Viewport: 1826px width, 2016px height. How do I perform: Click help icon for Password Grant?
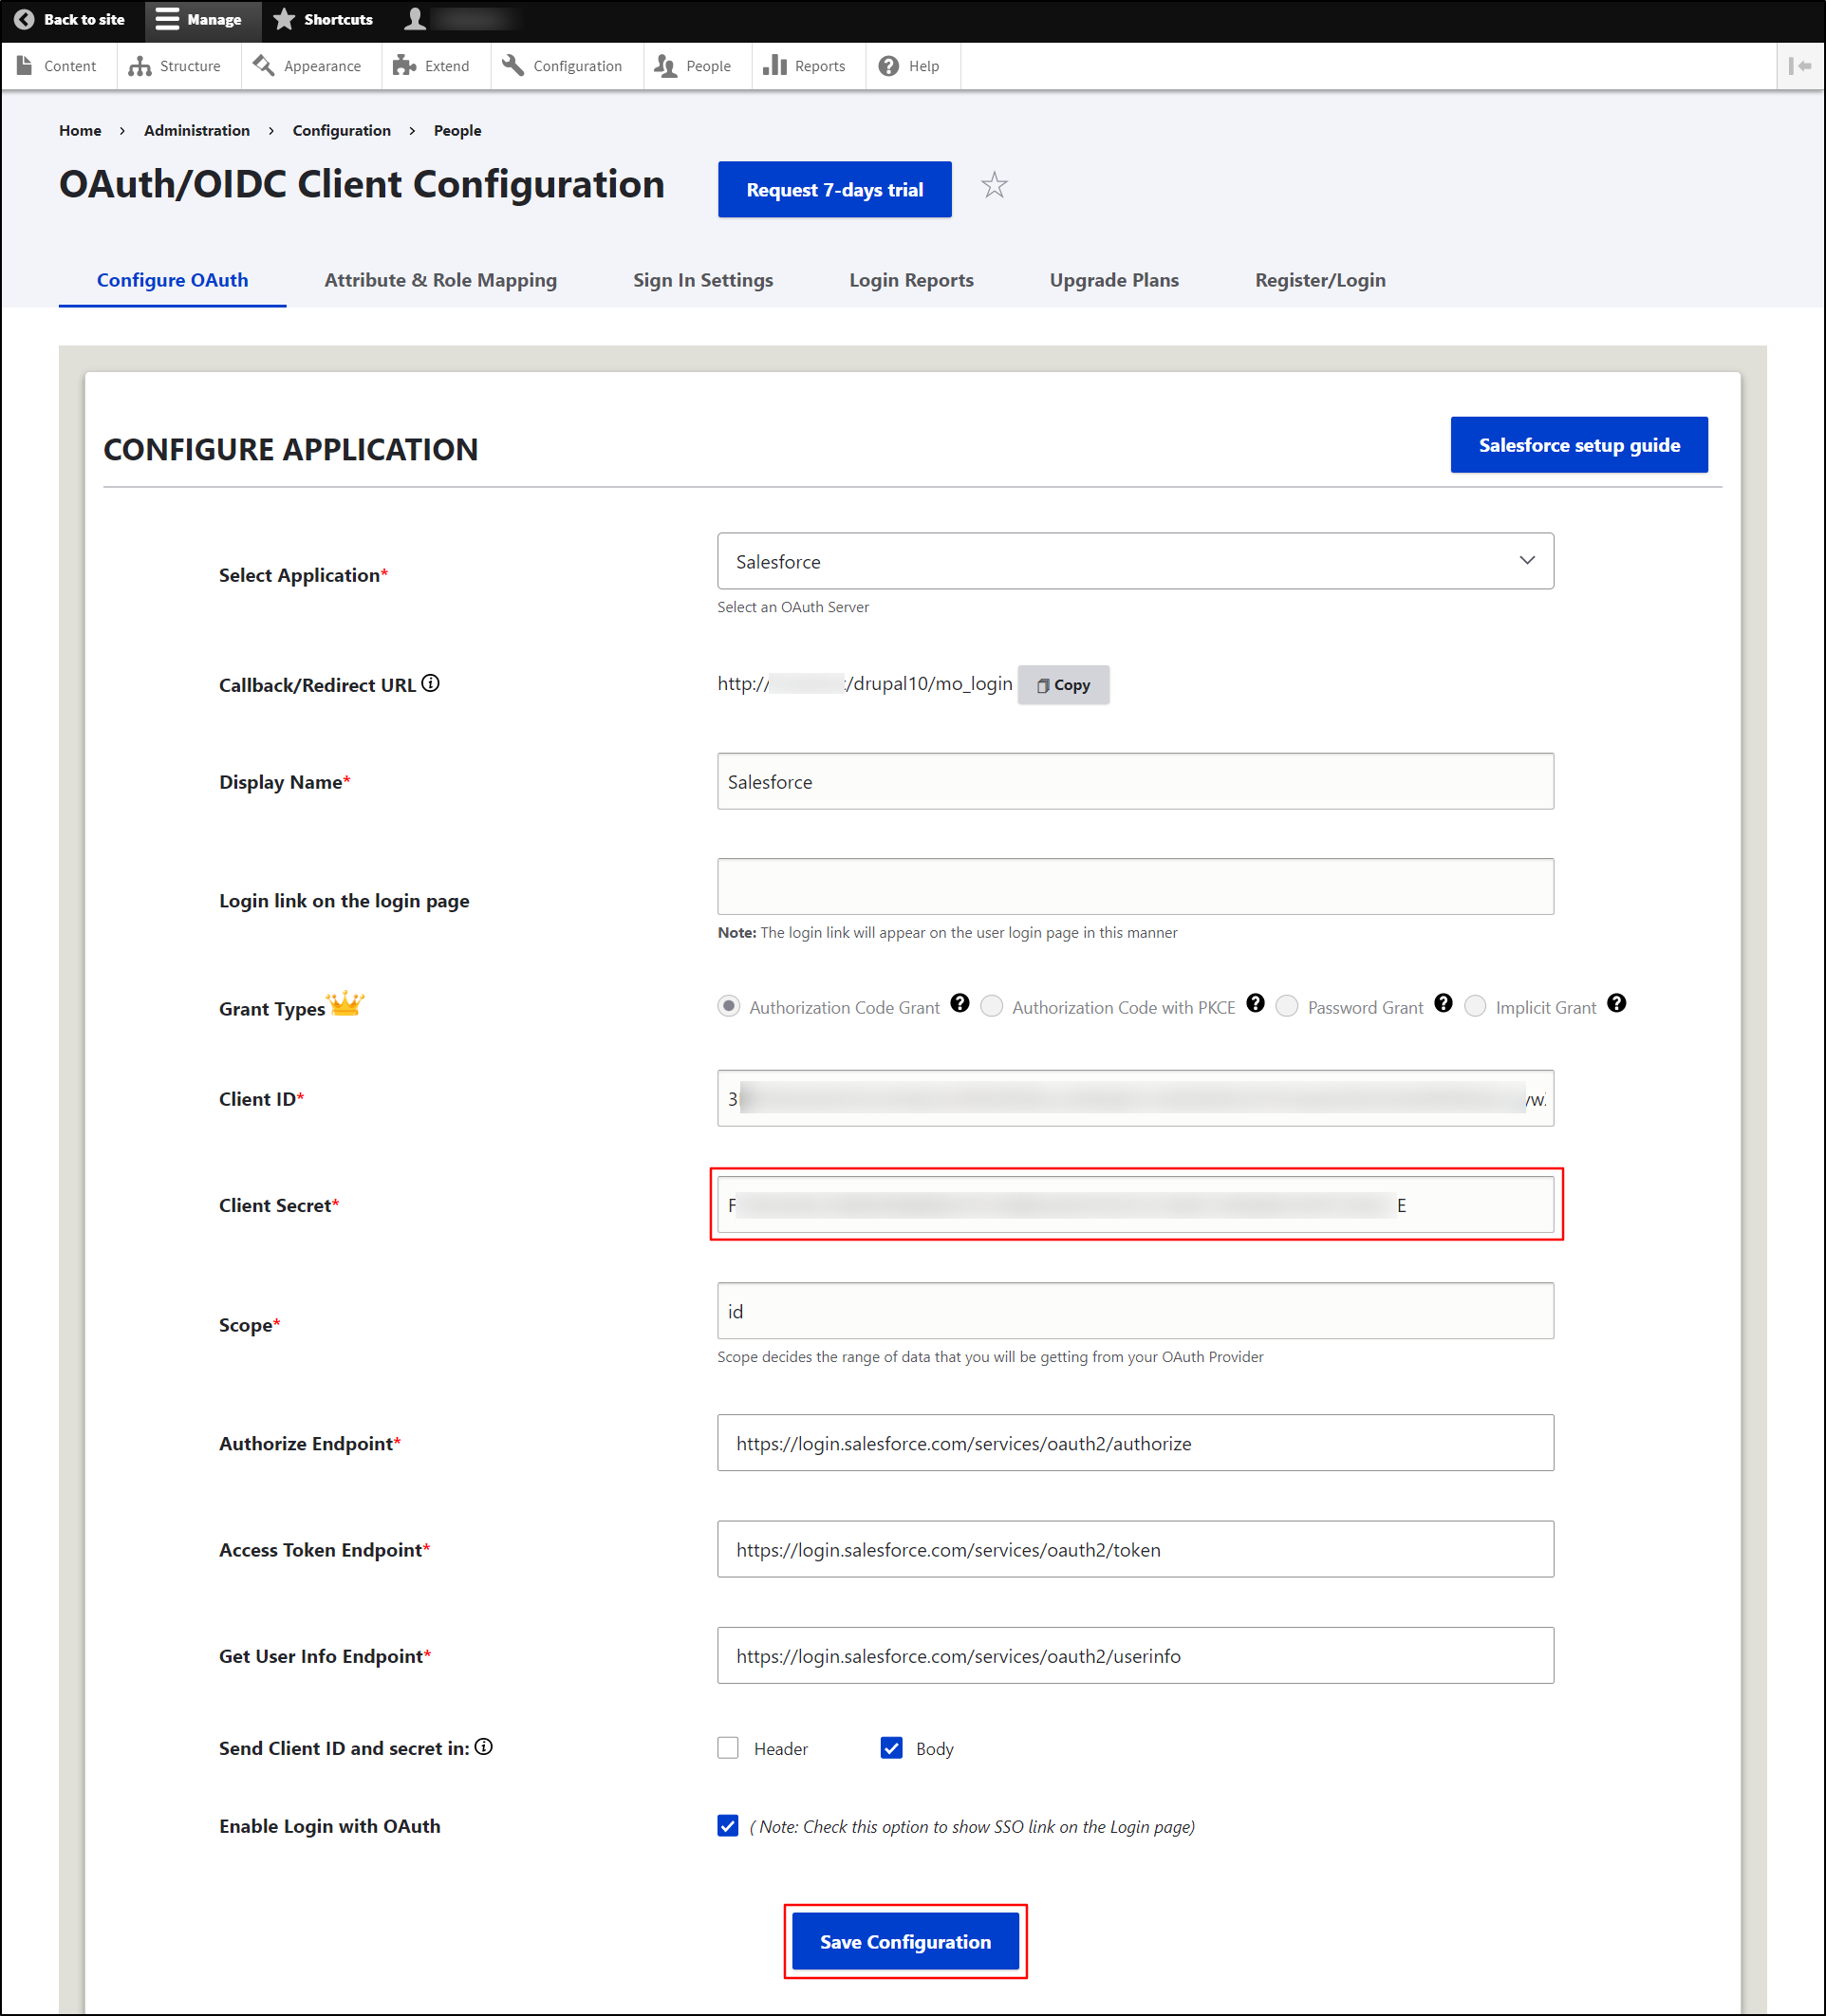(x=1442, y=1003)
